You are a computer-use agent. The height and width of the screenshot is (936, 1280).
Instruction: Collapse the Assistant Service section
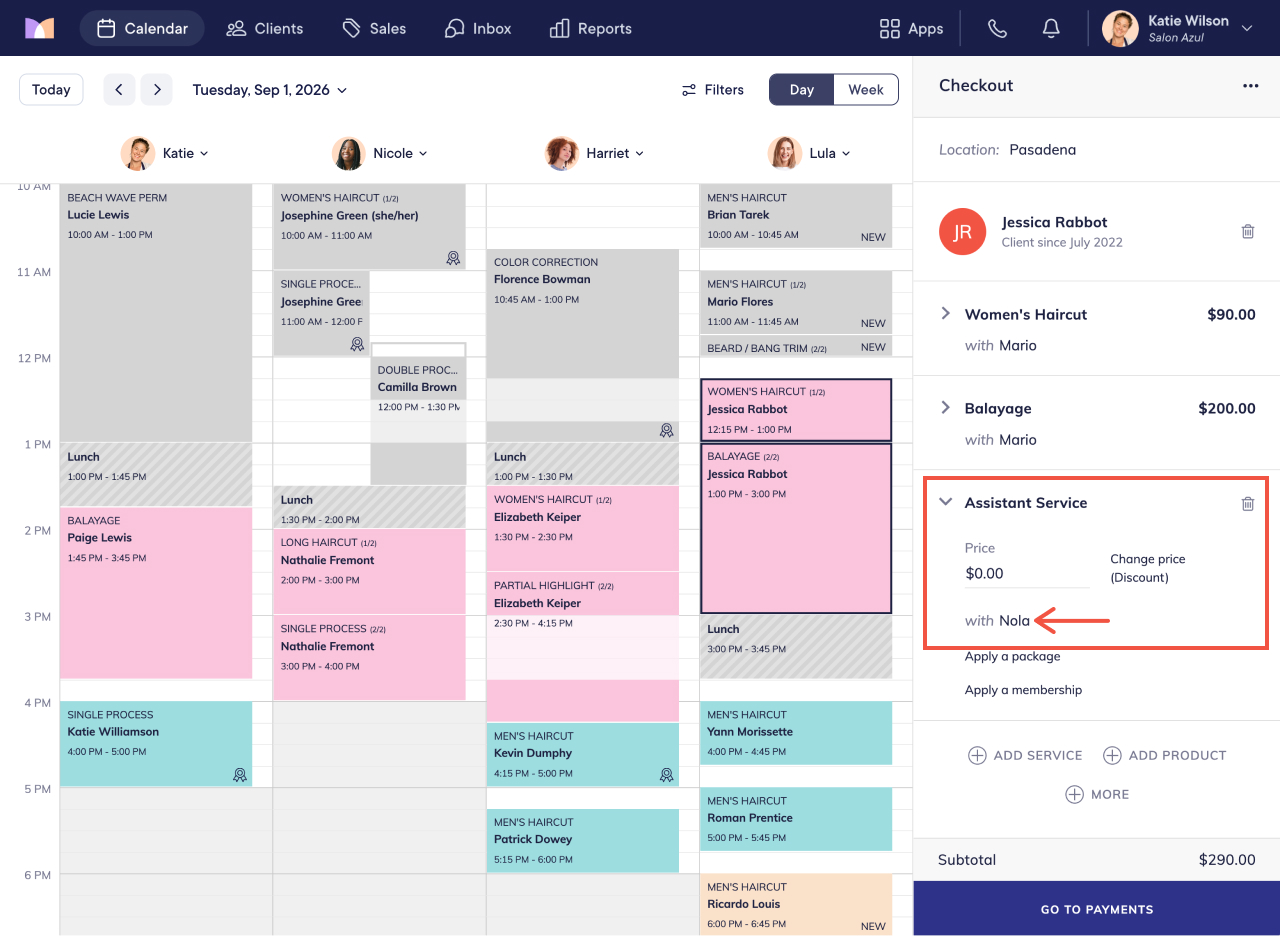[x=946, y=502]
